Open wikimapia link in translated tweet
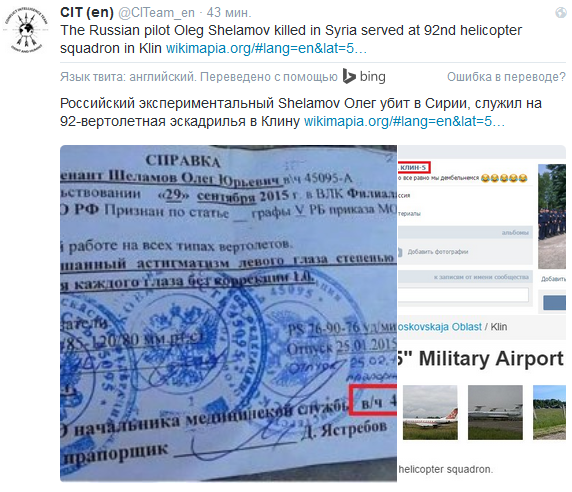The height and width of the screenshot is (492, 572). [404, 121]
